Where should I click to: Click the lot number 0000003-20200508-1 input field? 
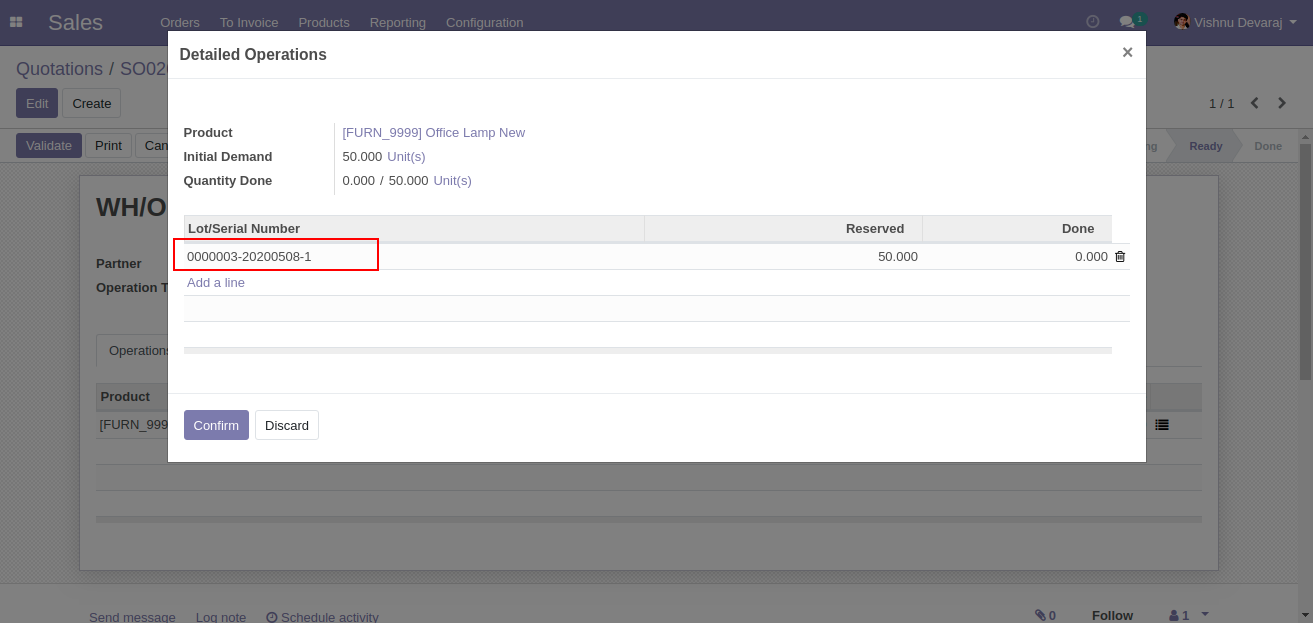click(x=277, y=255)
